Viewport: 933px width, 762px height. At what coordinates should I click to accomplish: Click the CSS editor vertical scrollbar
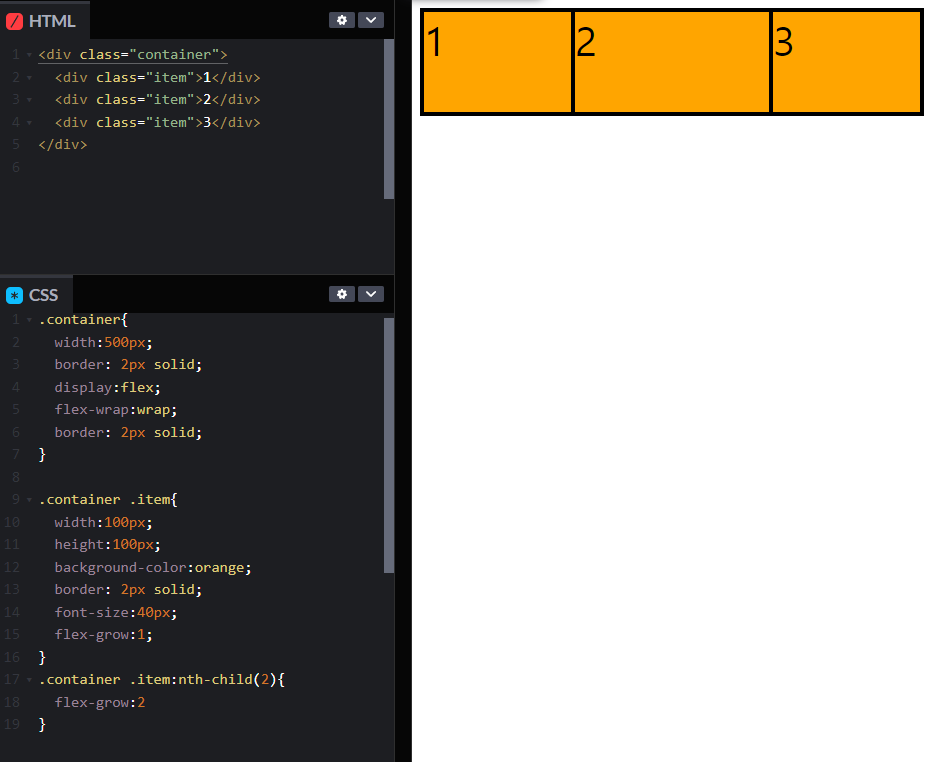click(389, 445)
